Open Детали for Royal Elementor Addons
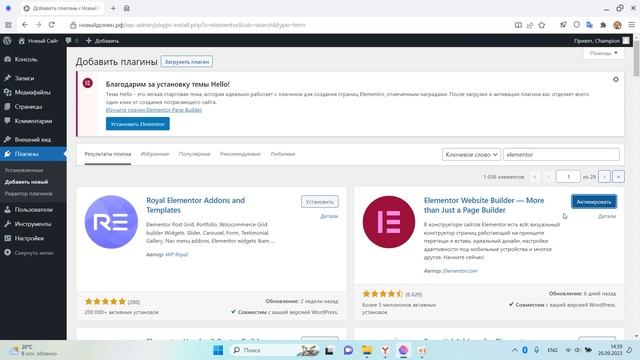 [x=329, y=216]
